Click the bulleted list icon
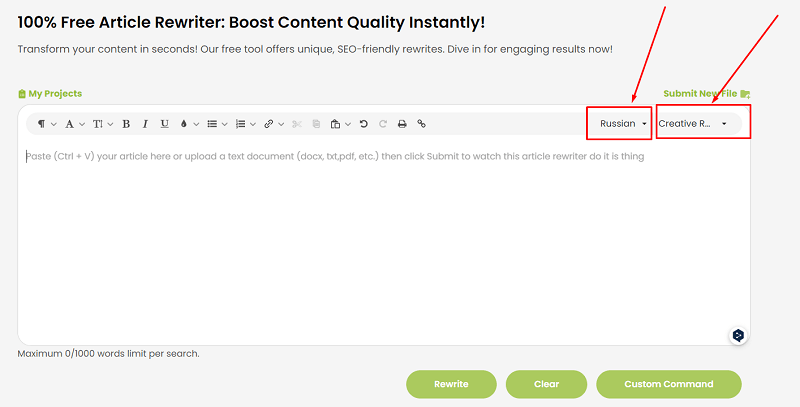 [212, 124]
